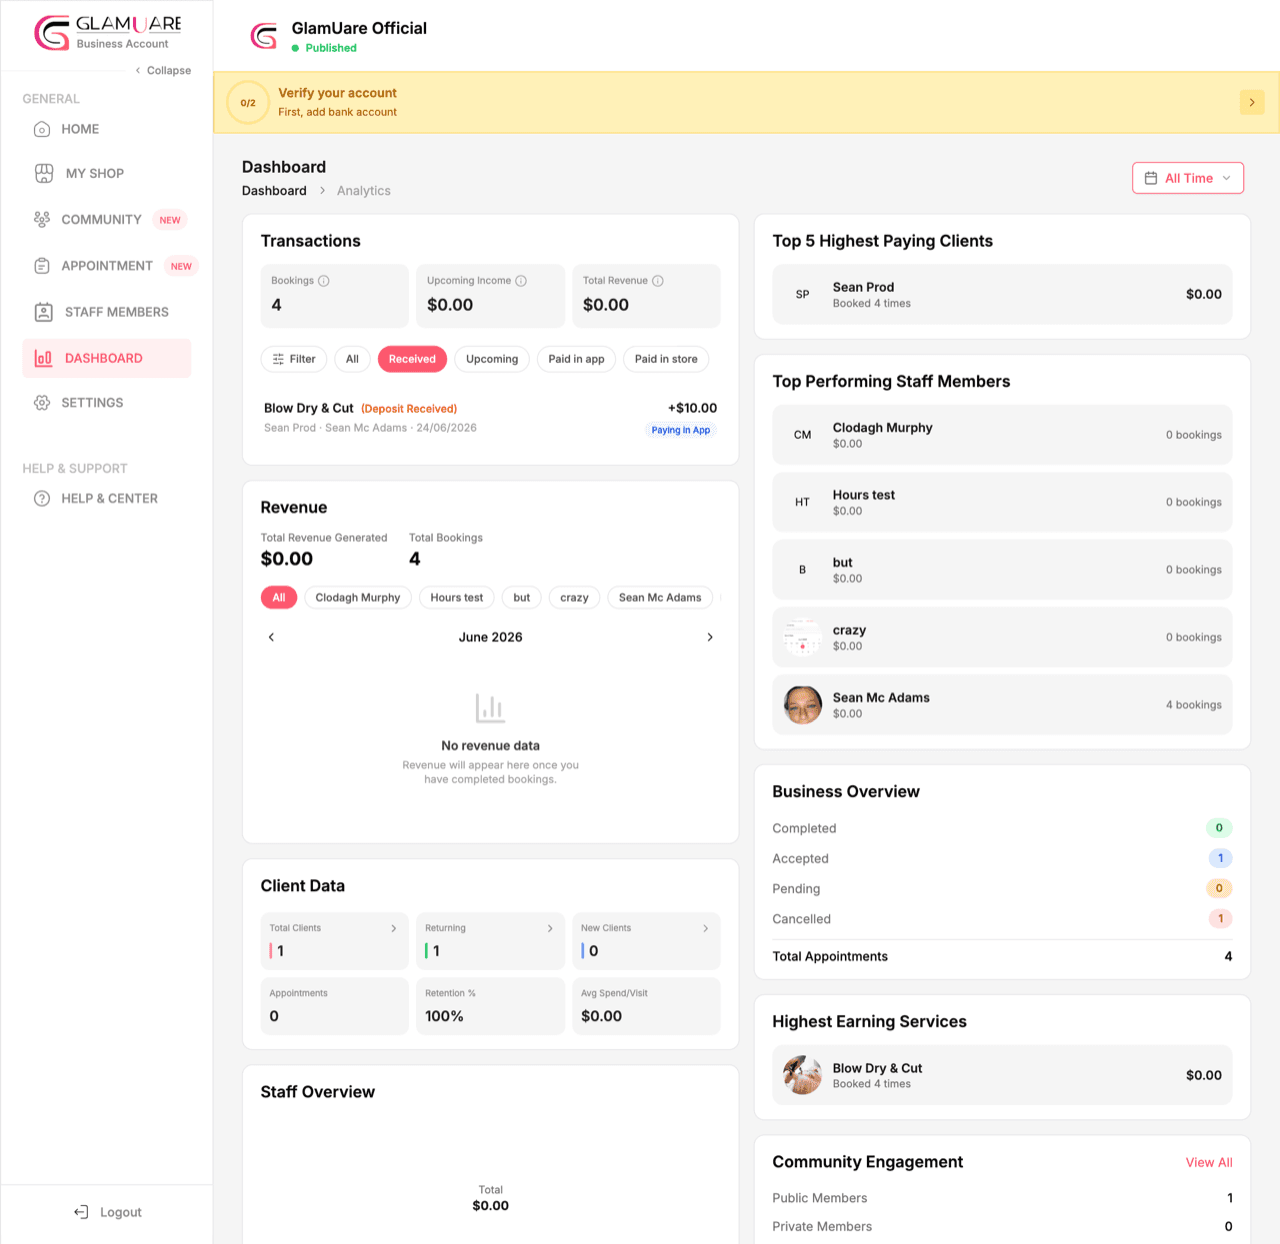The image size is (1280, 1244).
Task: Filter revenue by but
Action: coord(522,597)
